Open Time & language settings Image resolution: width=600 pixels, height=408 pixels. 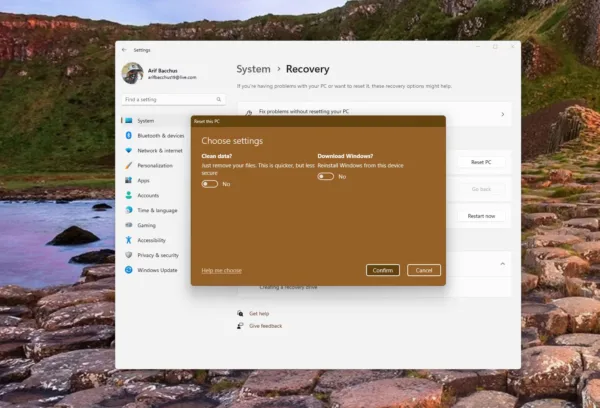pos(157,210)
